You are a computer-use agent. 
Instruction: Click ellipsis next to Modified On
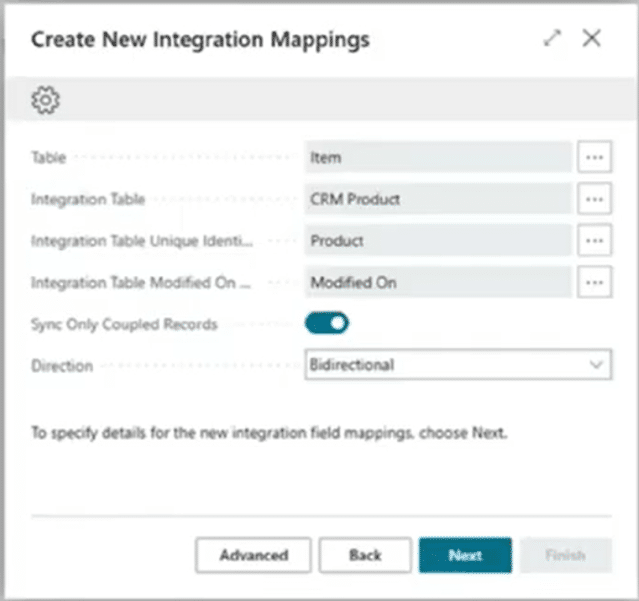594,283
